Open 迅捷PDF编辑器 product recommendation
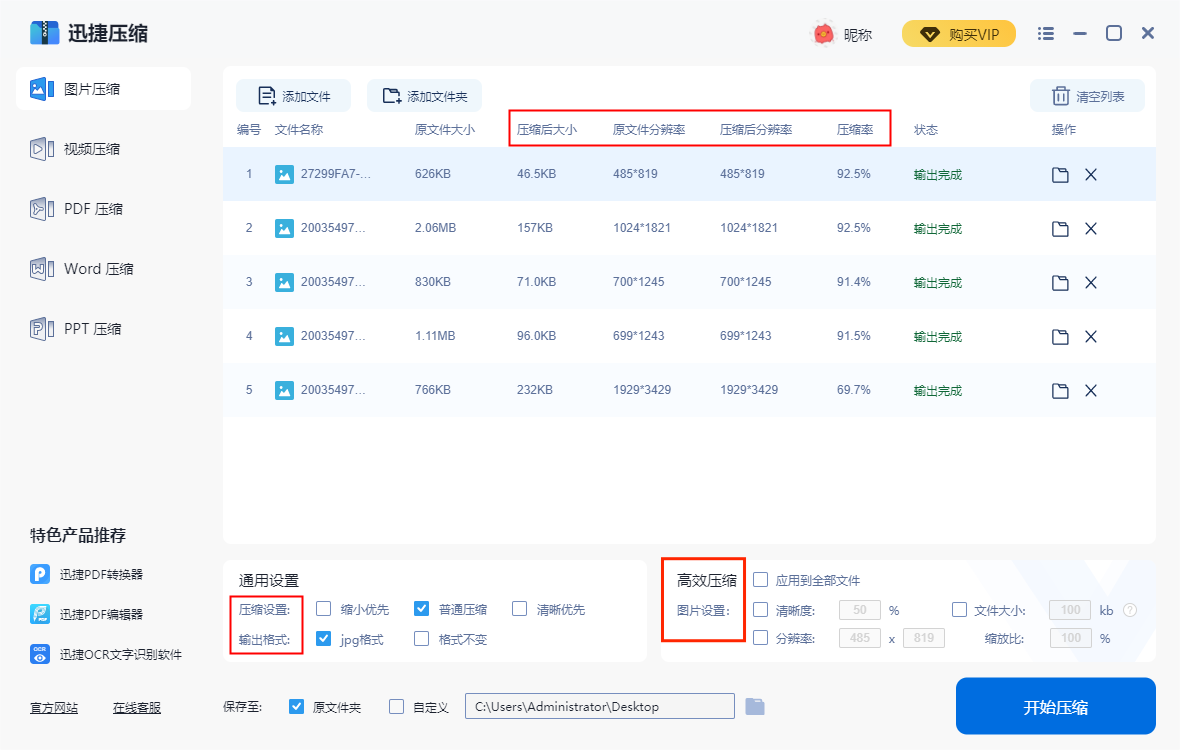The width and height of the screenshot is (1180, 750). 87,614
